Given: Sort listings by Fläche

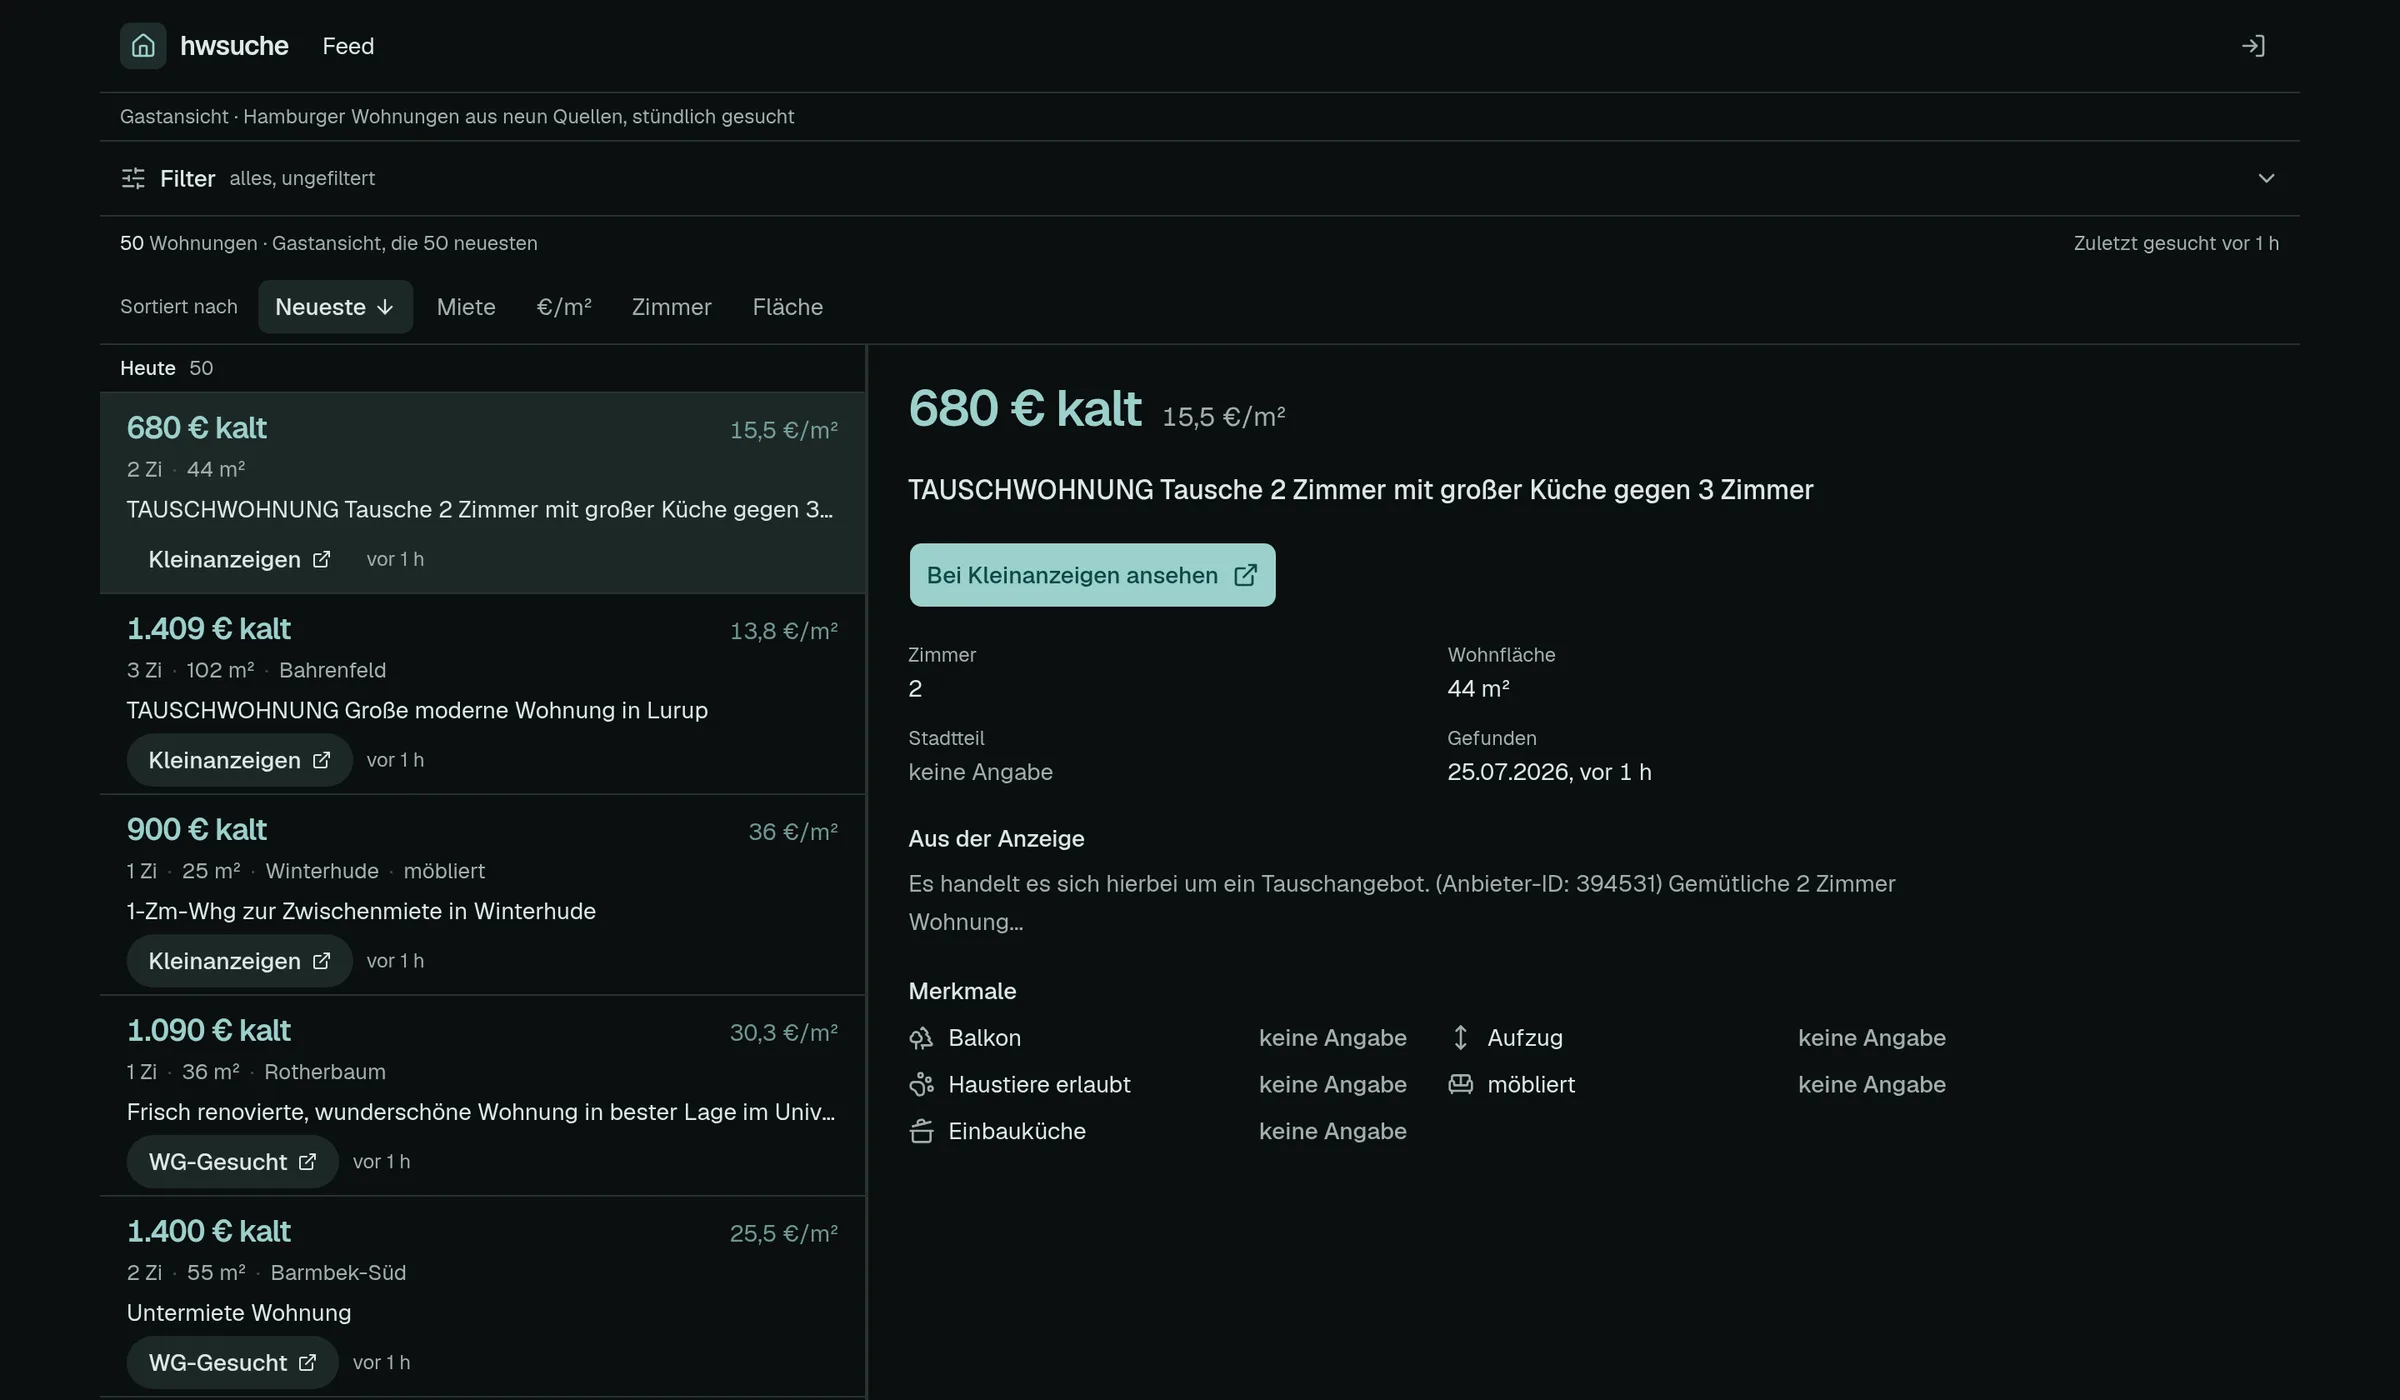Looking at the screenshot, I should pos(788,307).
